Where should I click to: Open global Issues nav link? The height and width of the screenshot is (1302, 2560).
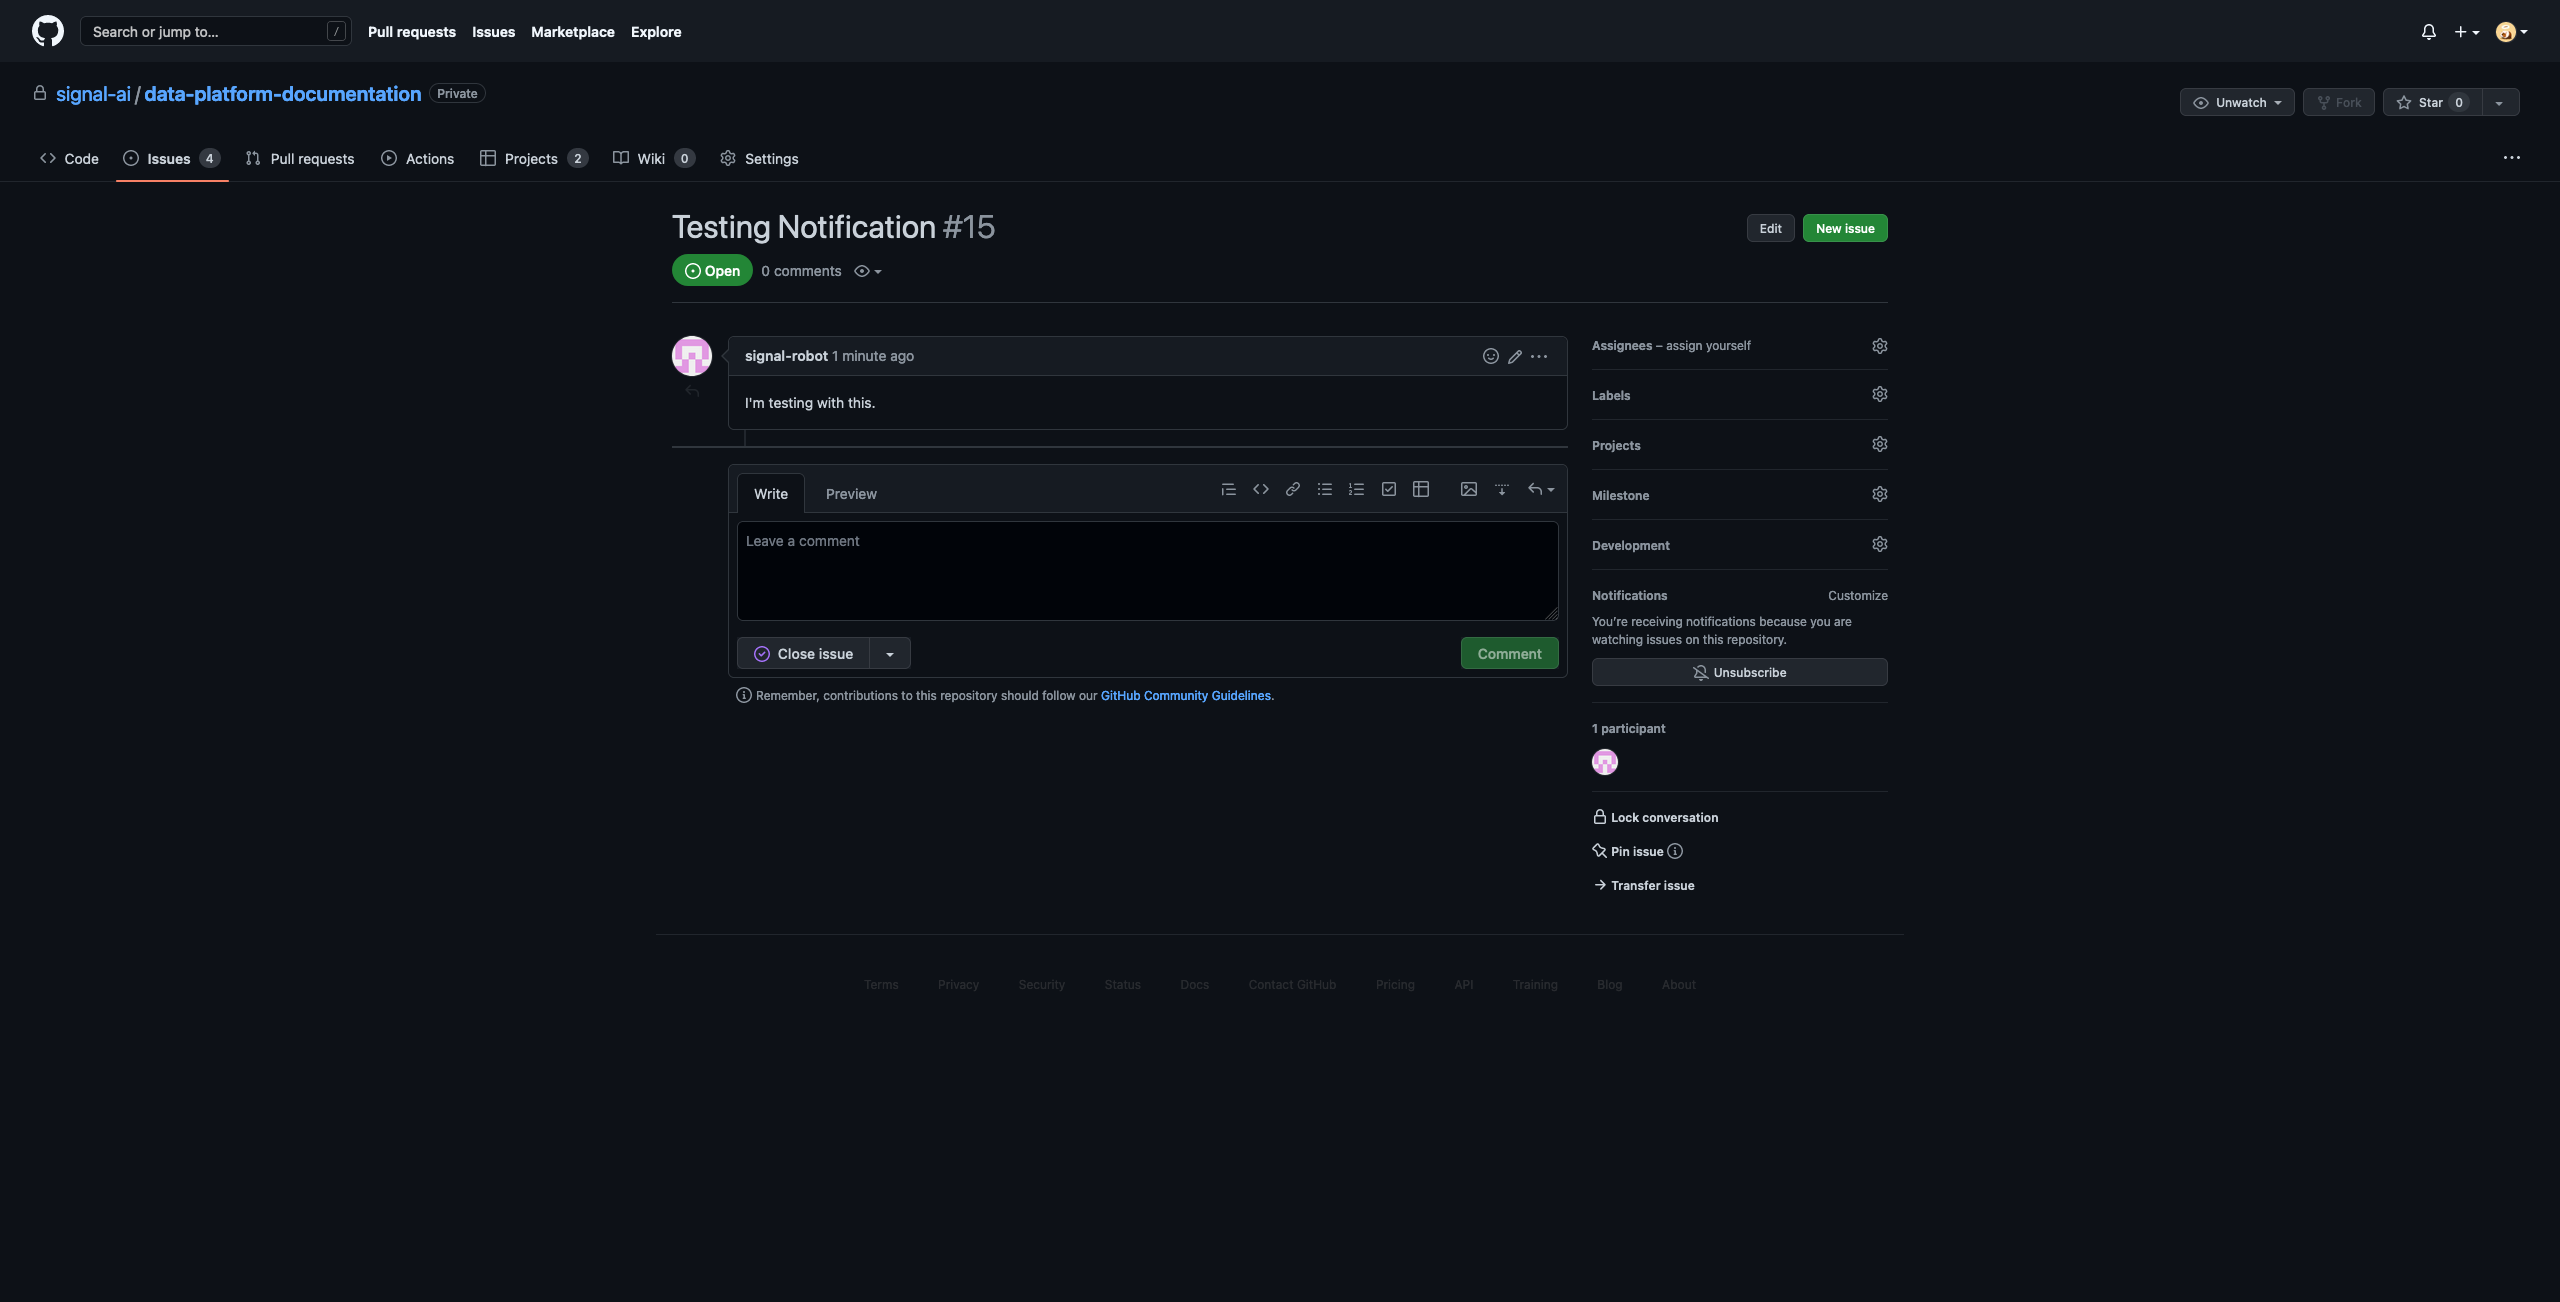tap(493, 32)
